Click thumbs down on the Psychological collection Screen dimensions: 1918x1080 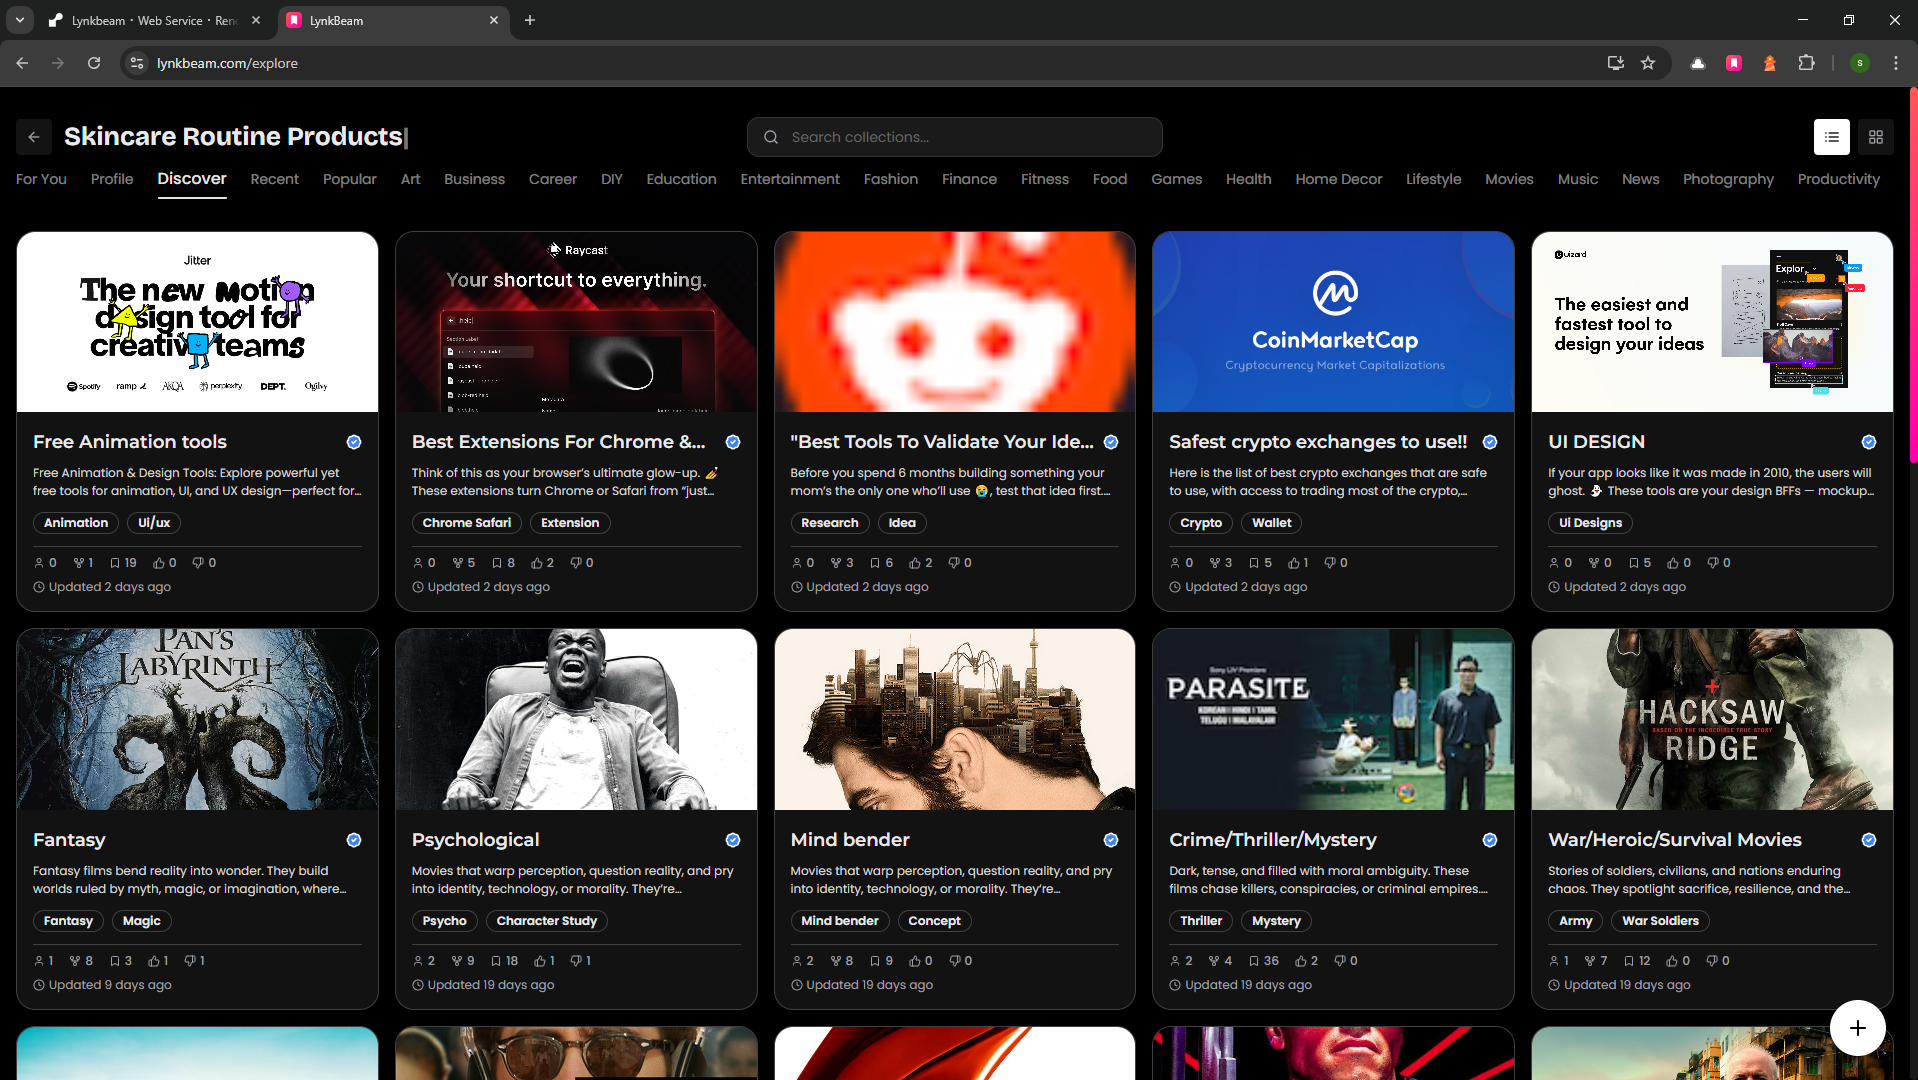[x=575, y=961]
